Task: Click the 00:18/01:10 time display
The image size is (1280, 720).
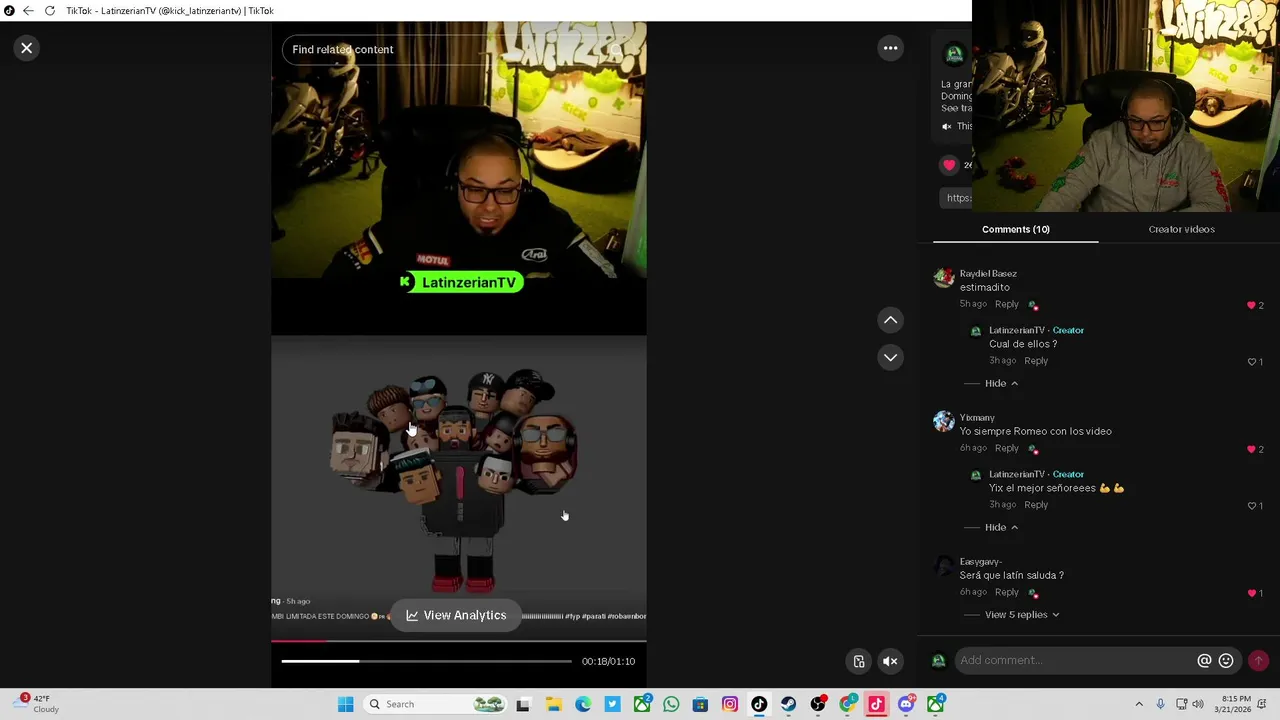Action: [x=608, y=661]
